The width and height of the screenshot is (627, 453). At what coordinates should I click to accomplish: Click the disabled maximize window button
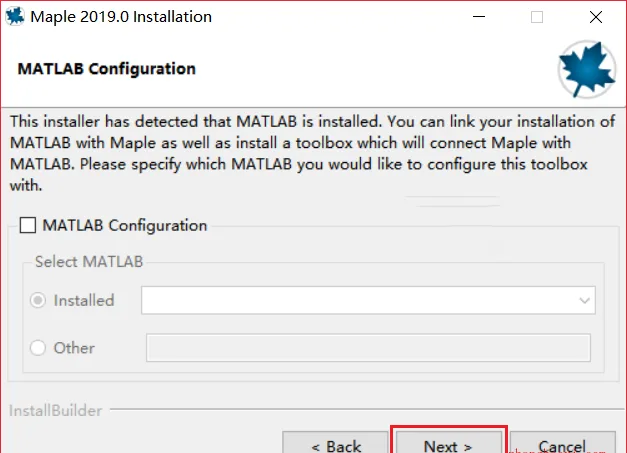(x=537, y=17)
